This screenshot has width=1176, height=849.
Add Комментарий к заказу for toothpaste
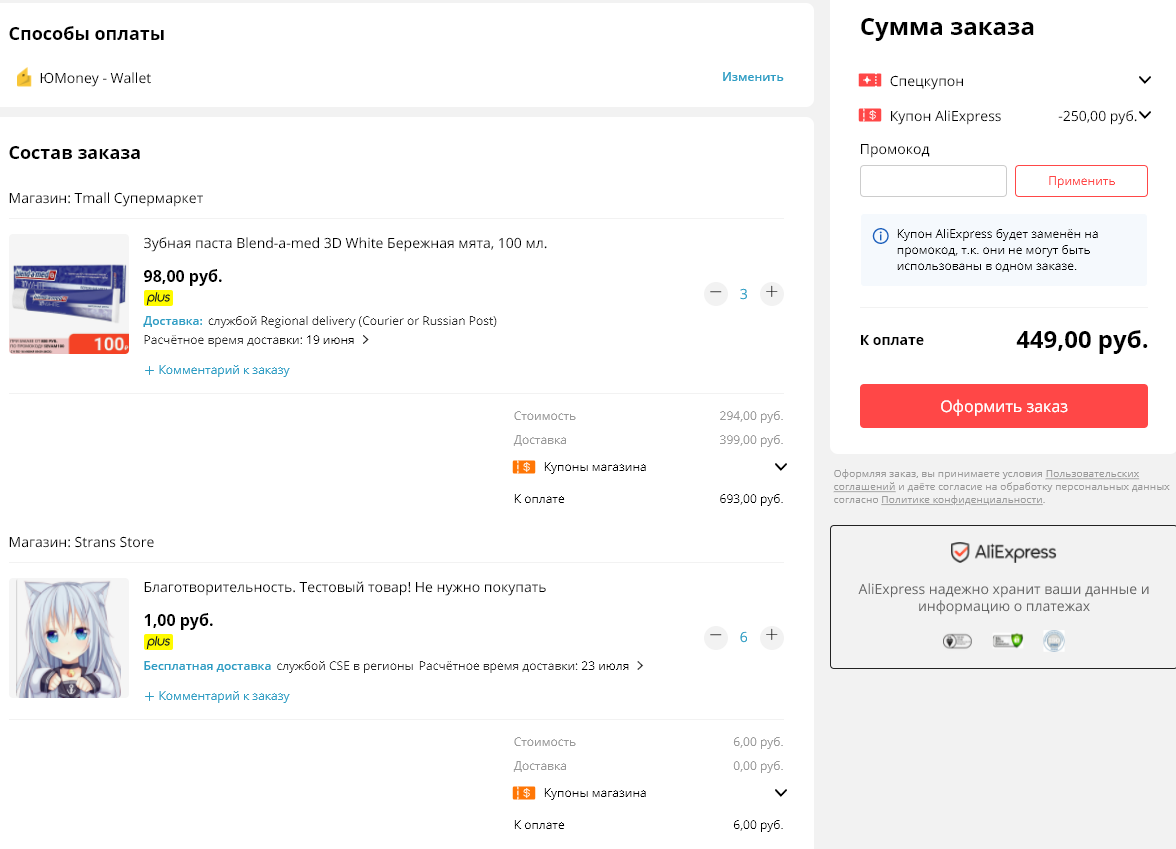coord(217,370)
